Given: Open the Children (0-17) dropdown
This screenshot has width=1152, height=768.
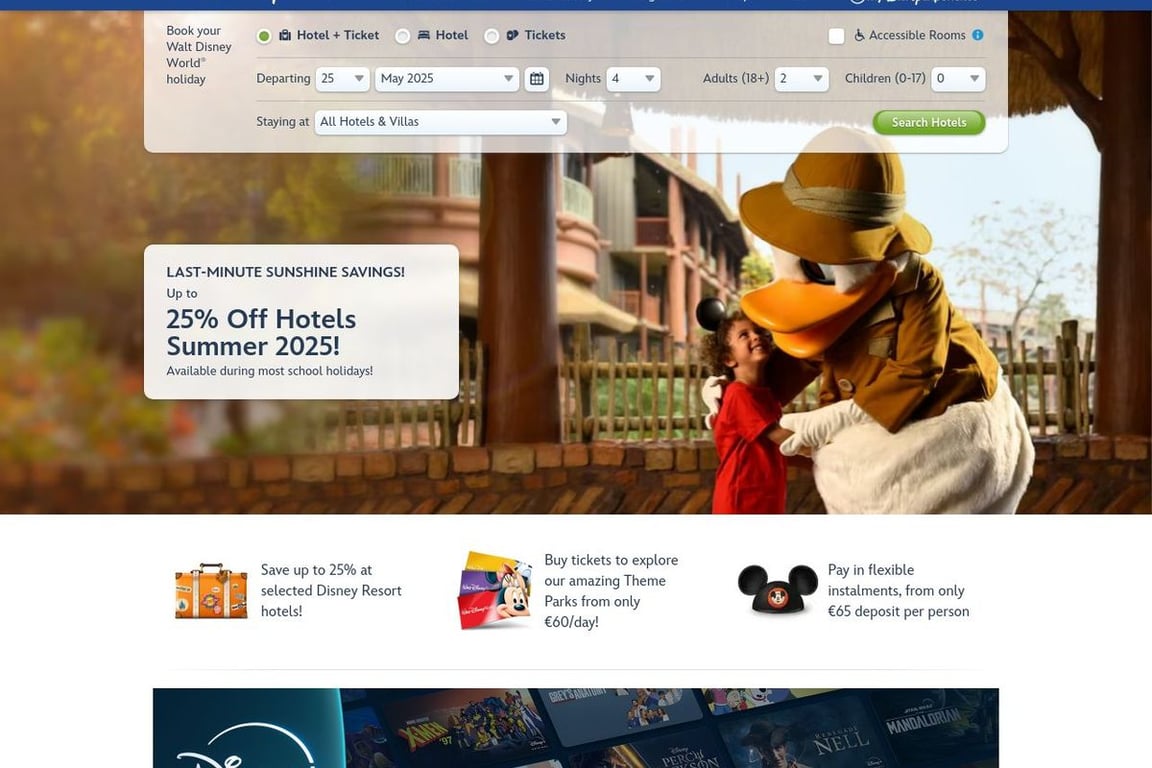Looking at the screenshot, I should click(958, 79).
